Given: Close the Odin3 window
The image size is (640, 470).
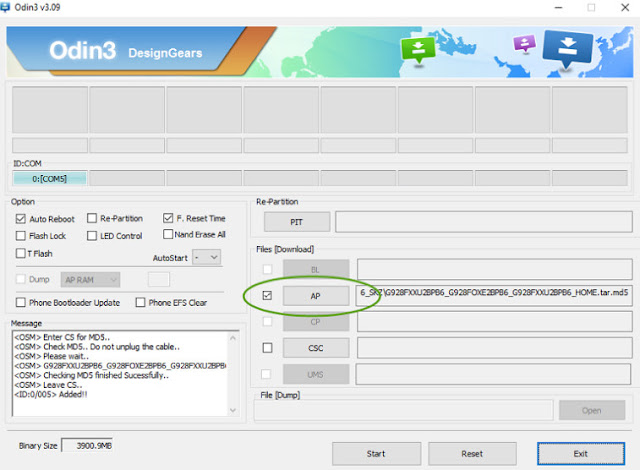Looking at the screenshot, I should [625, 7].
